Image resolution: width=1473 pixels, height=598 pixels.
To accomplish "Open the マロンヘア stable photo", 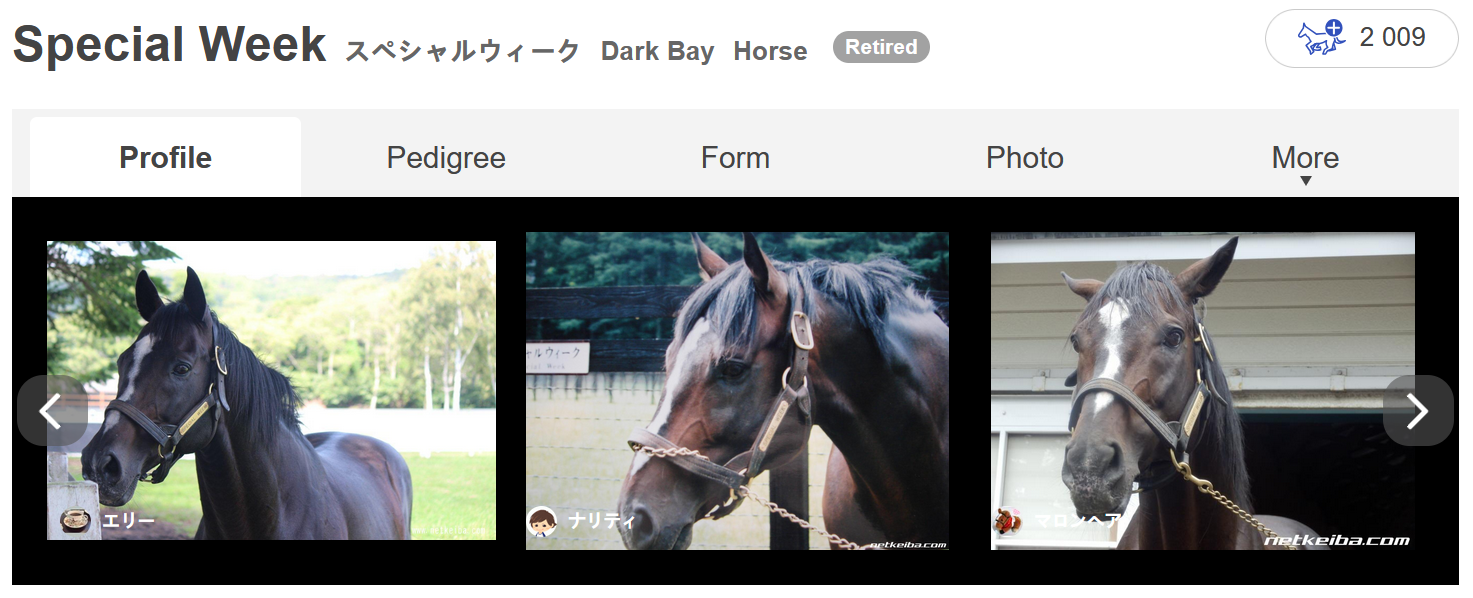I will coord(1203,391).
